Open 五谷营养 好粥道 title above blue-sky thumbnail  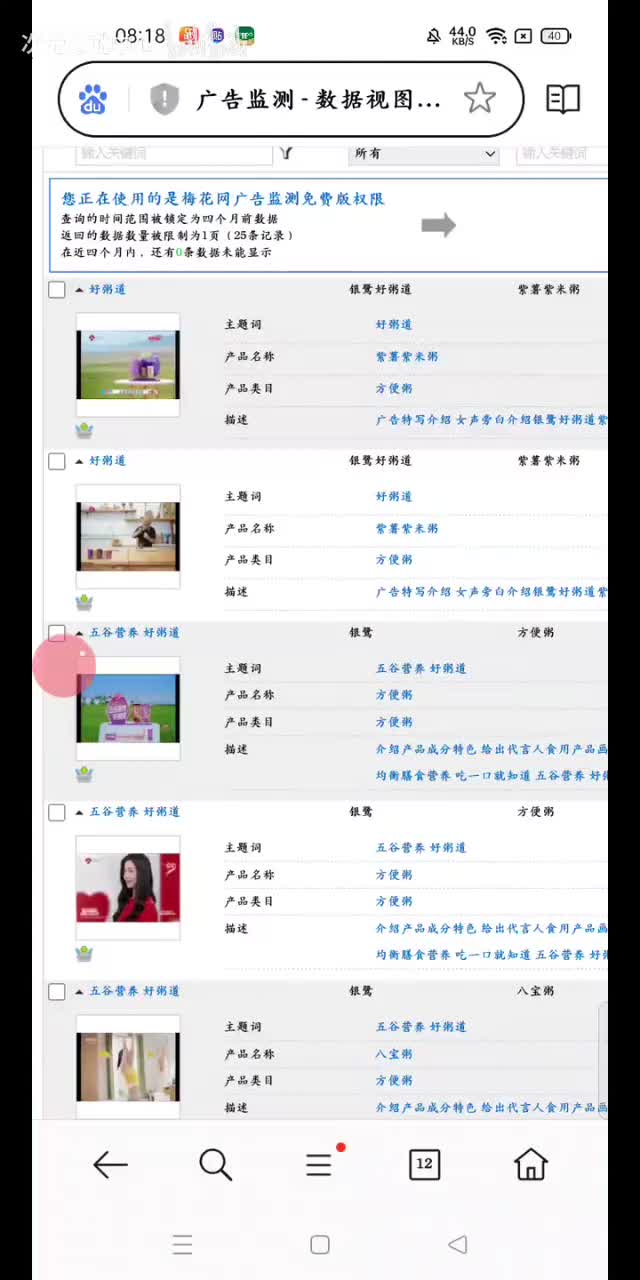pos(134,633)
